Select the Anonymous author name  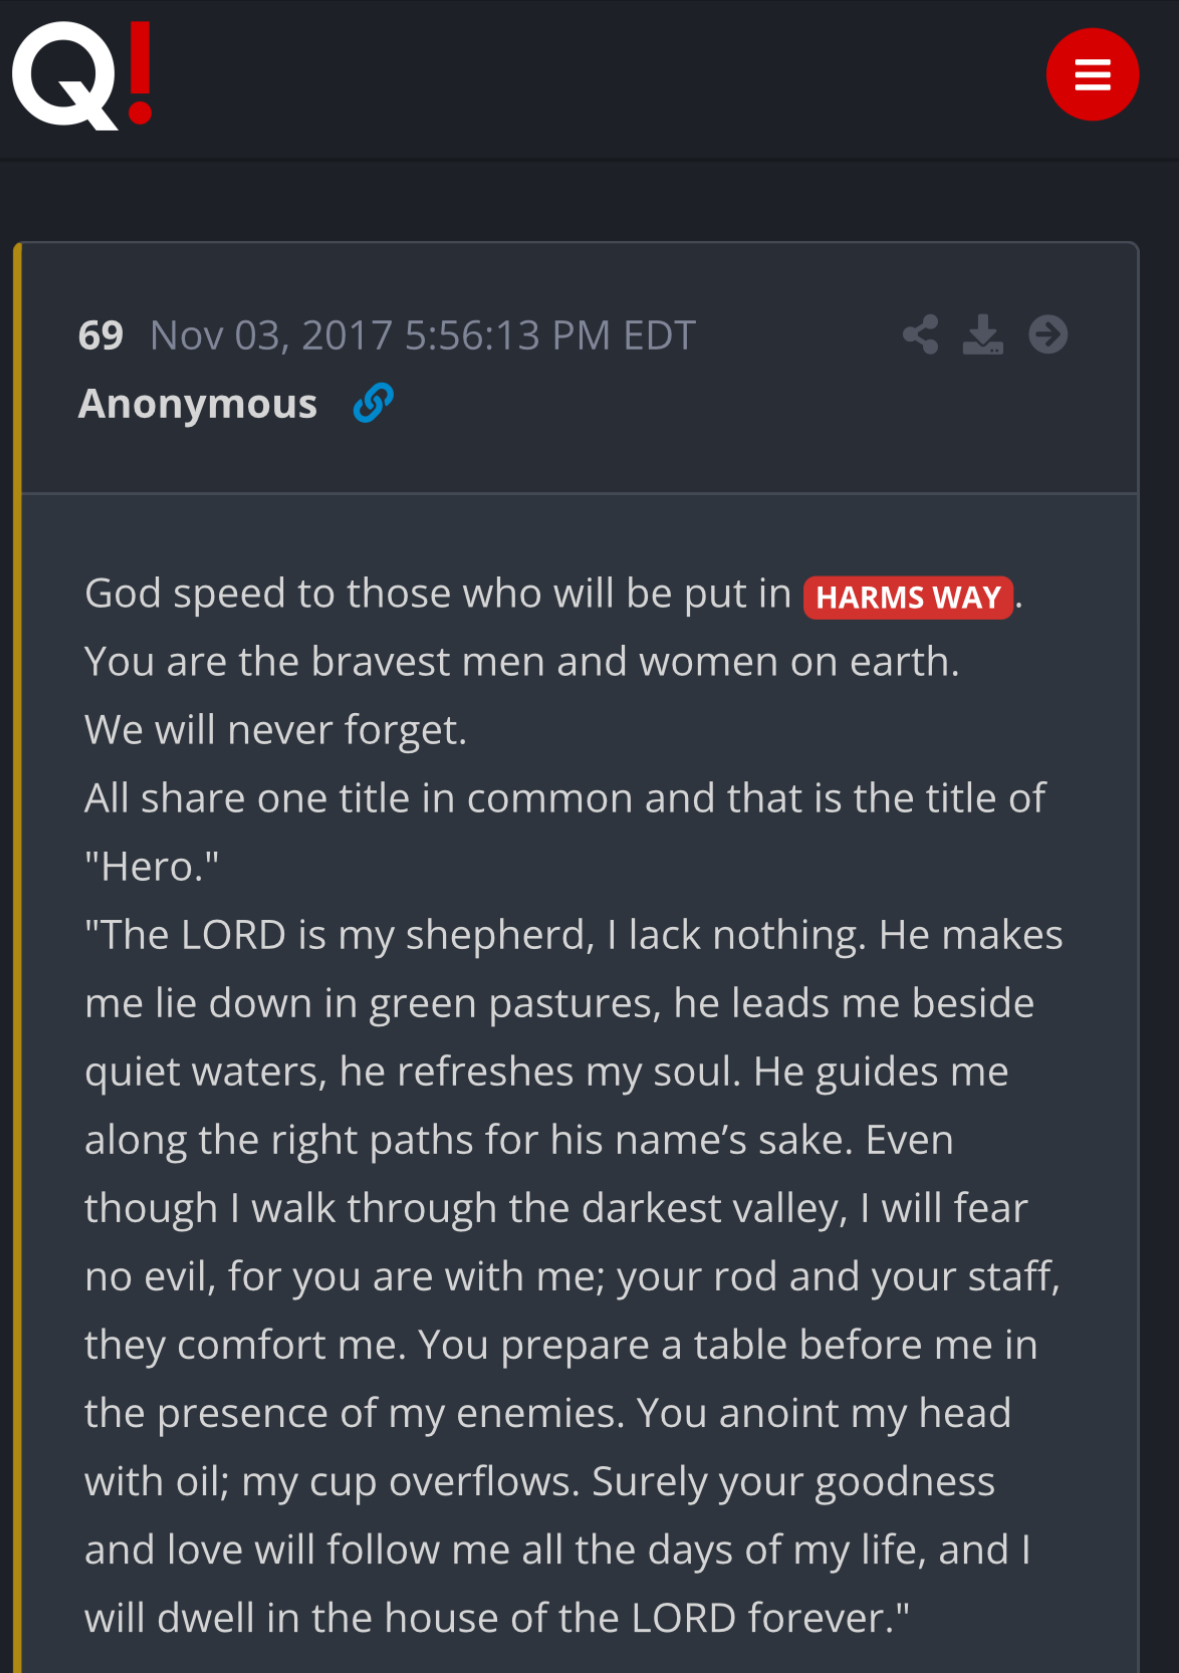pos(198,404)
